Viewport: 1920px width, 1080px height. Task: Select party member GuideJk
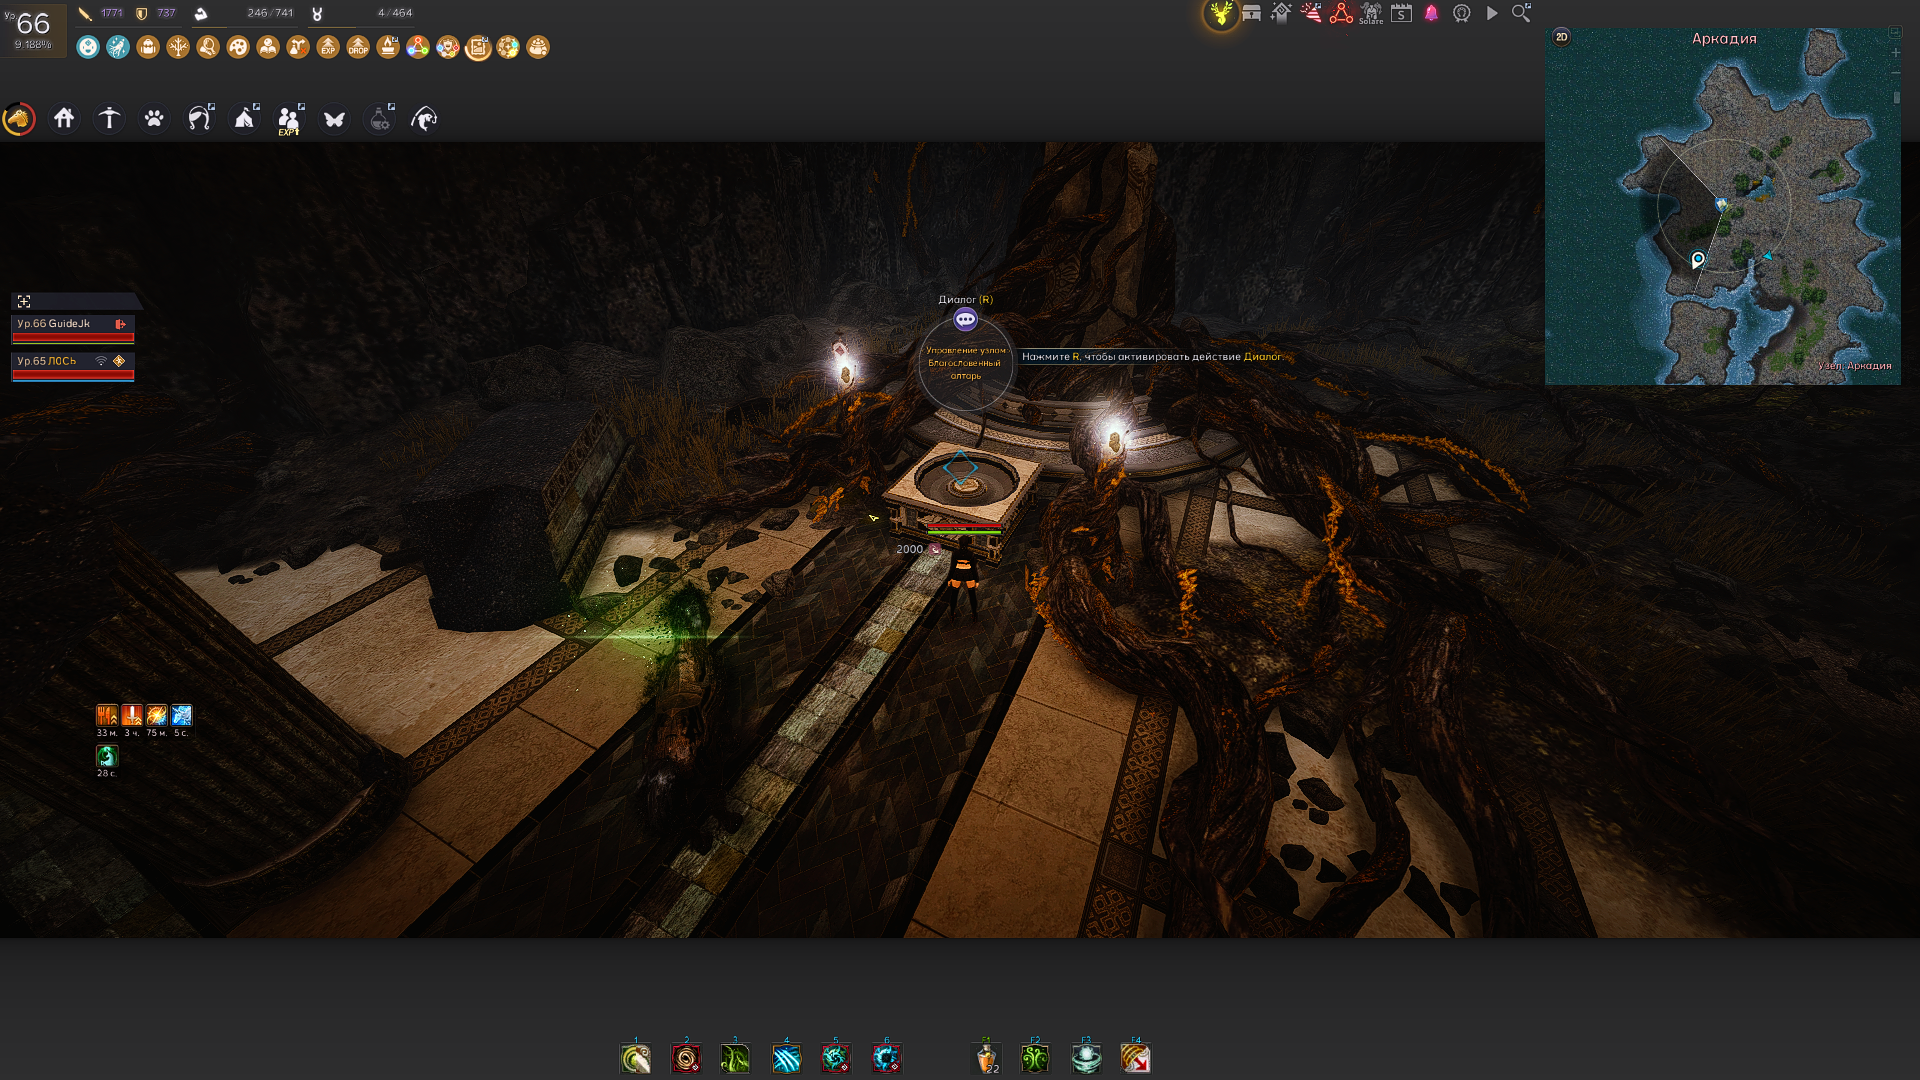coord(73,328)
